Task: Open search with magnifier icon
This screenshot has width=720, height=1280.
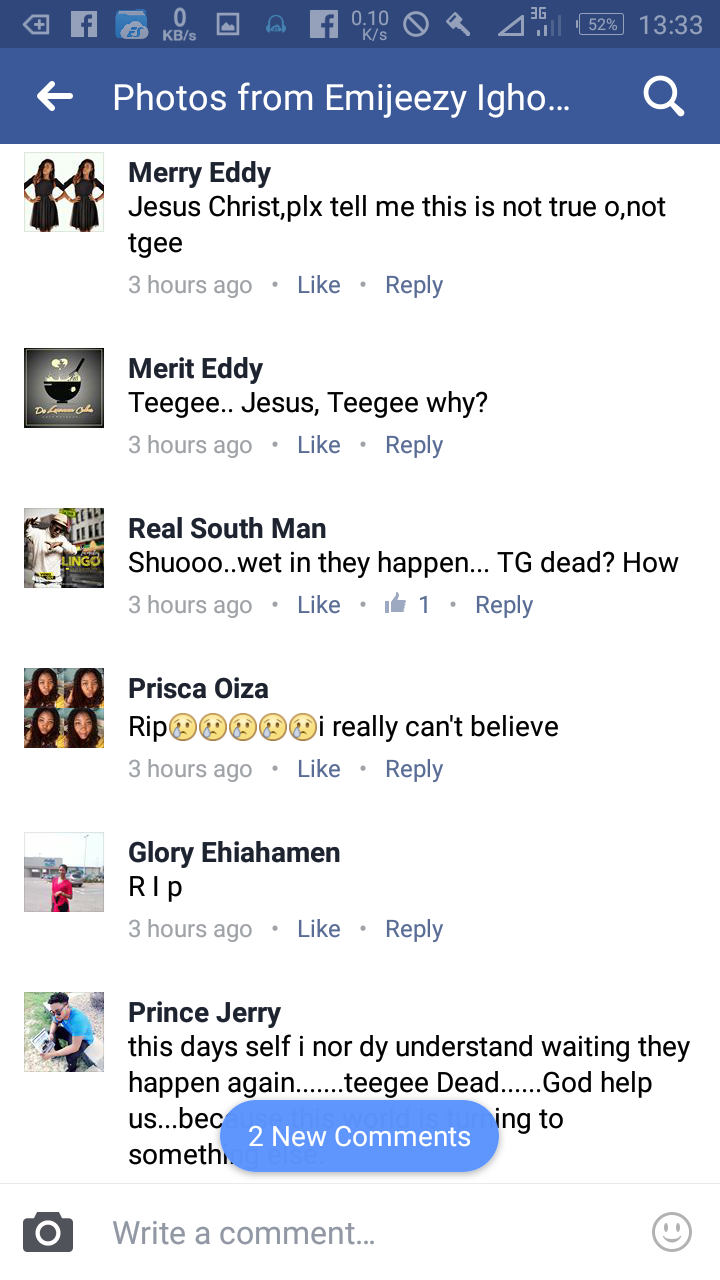Action: [x=663, y=96]
